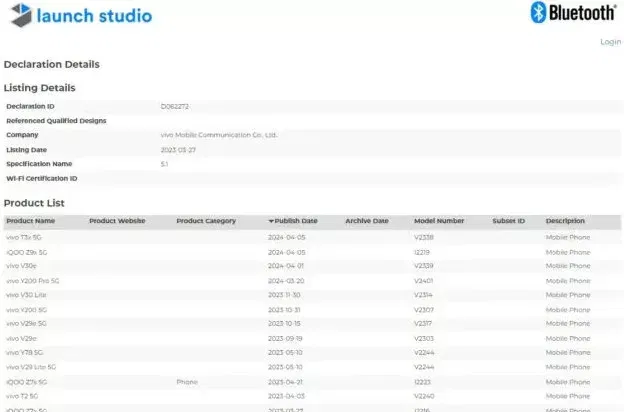The height and width of the screenshot is (412, 624).
Task: Sort by Model Number column header
Action: 439,221
